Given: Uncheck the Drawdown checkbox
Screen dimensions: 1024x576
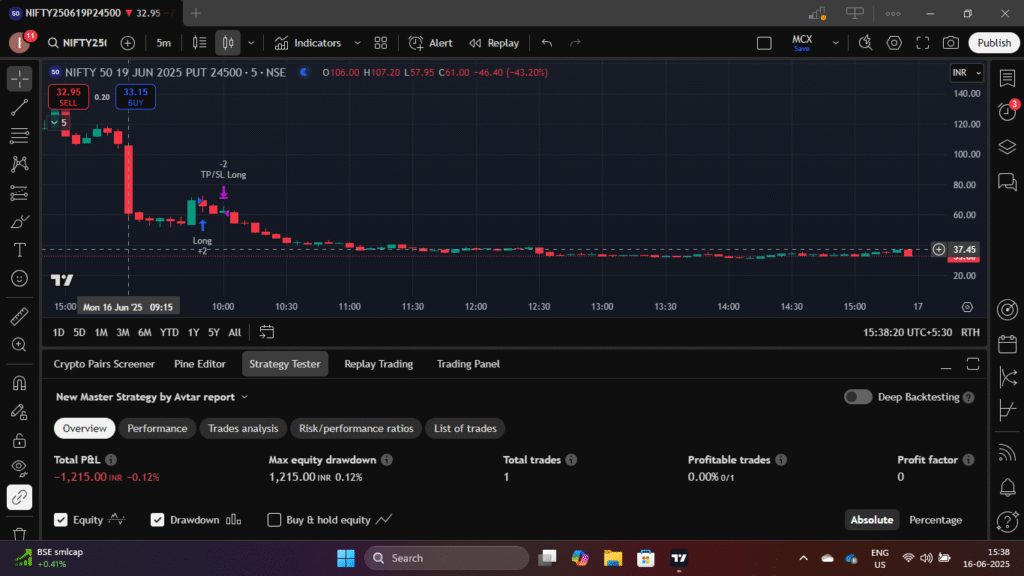Looking at the screenshot, I should [x=157, y=520].
